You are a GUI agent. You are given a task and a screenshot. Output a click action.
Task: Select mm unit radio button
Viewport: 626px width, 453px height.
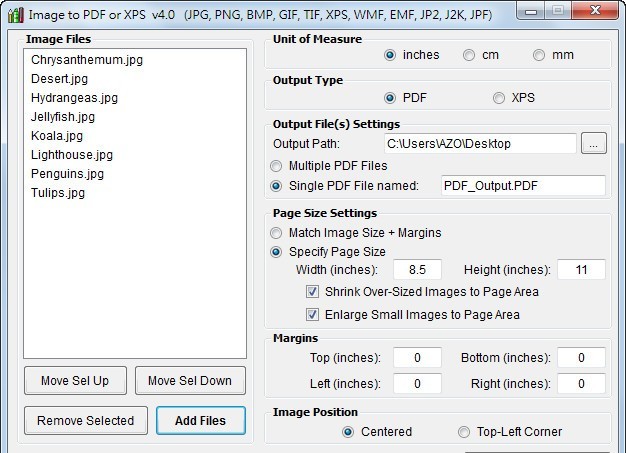click(540, 55)
